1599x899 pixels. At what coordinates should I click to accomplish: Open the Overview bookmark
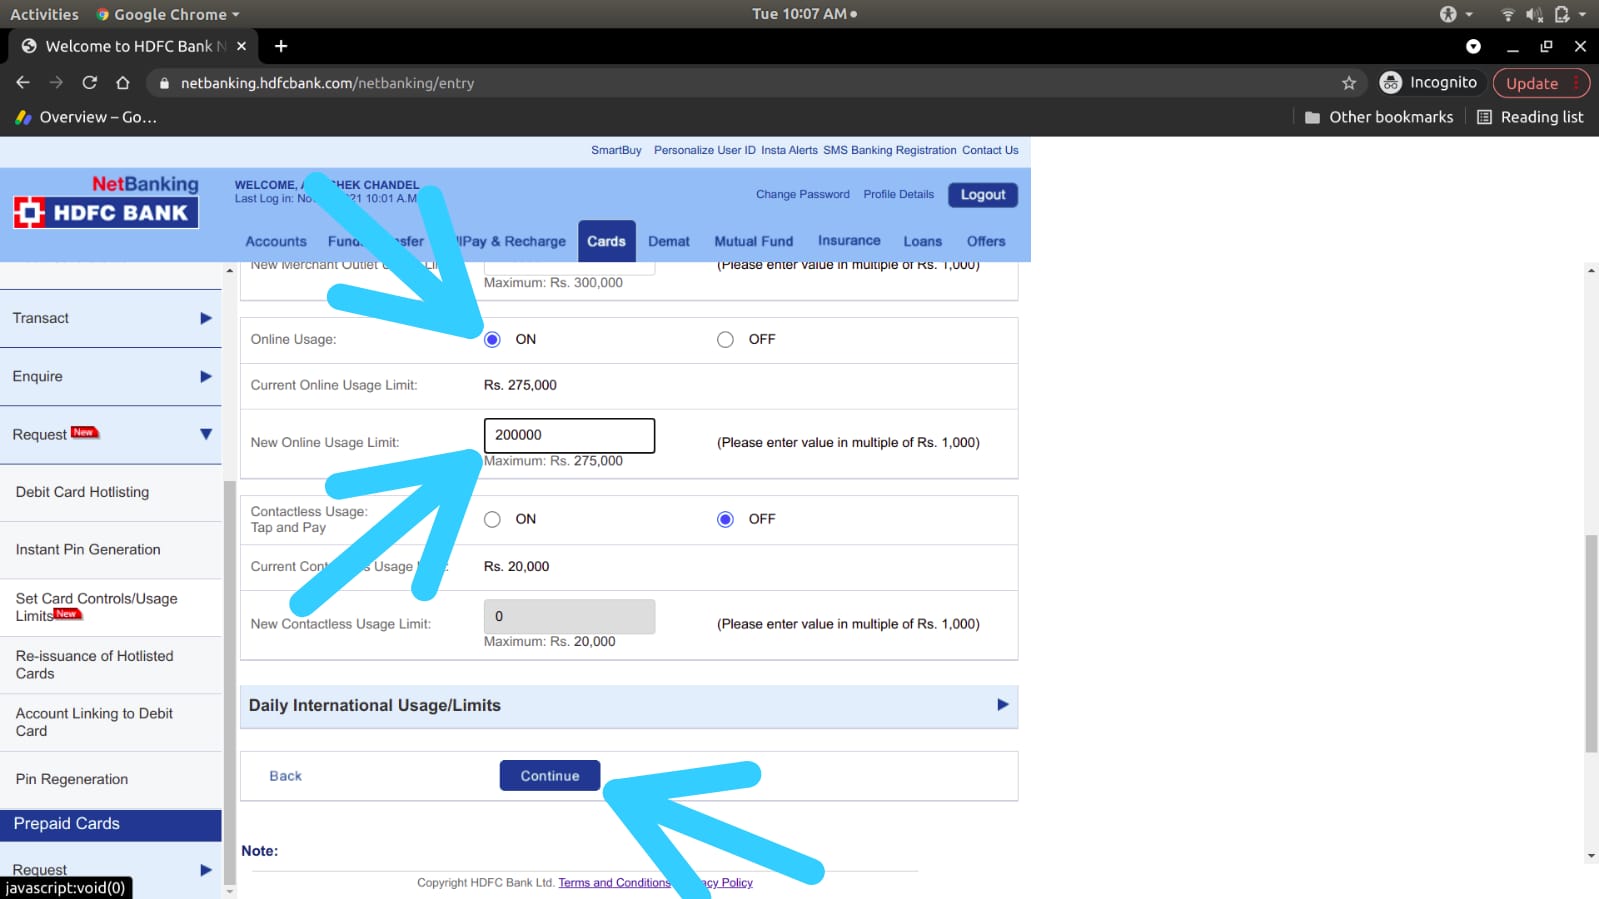(x=86, y=117)
